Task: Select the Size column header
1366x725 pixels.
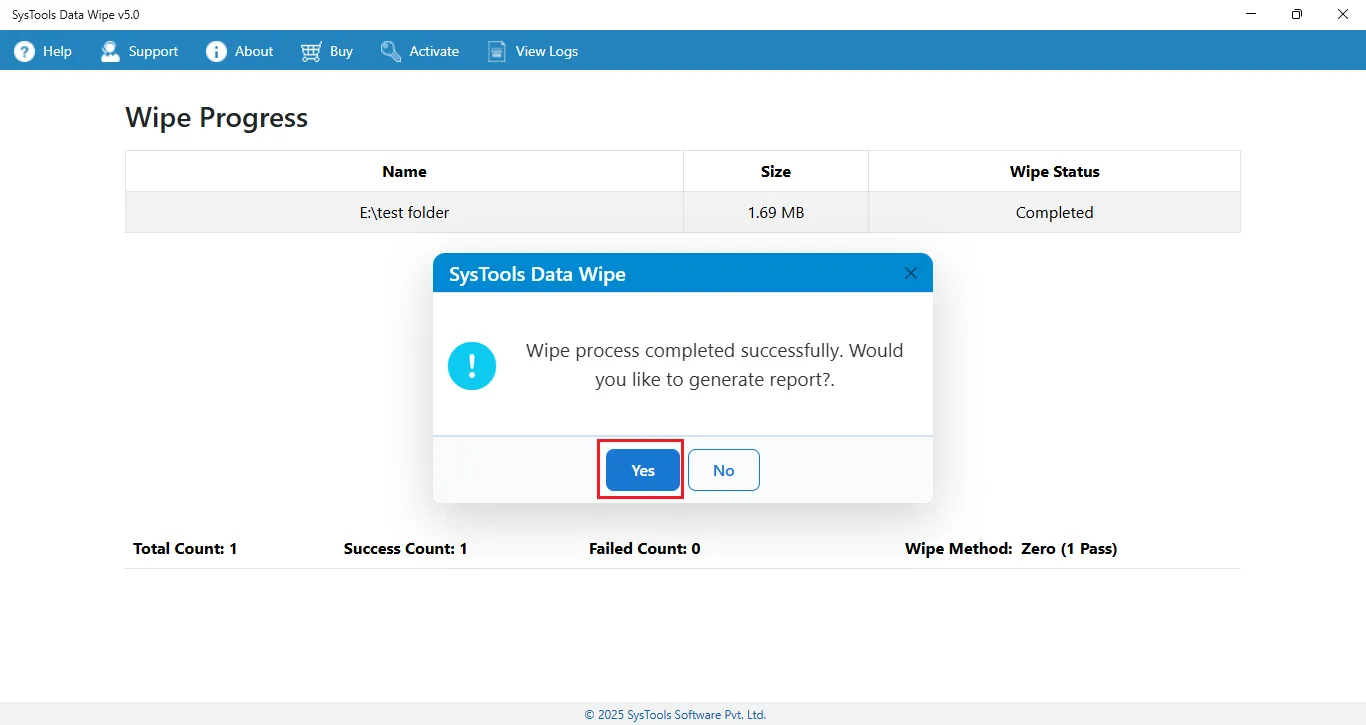Action: coord(776,171)
